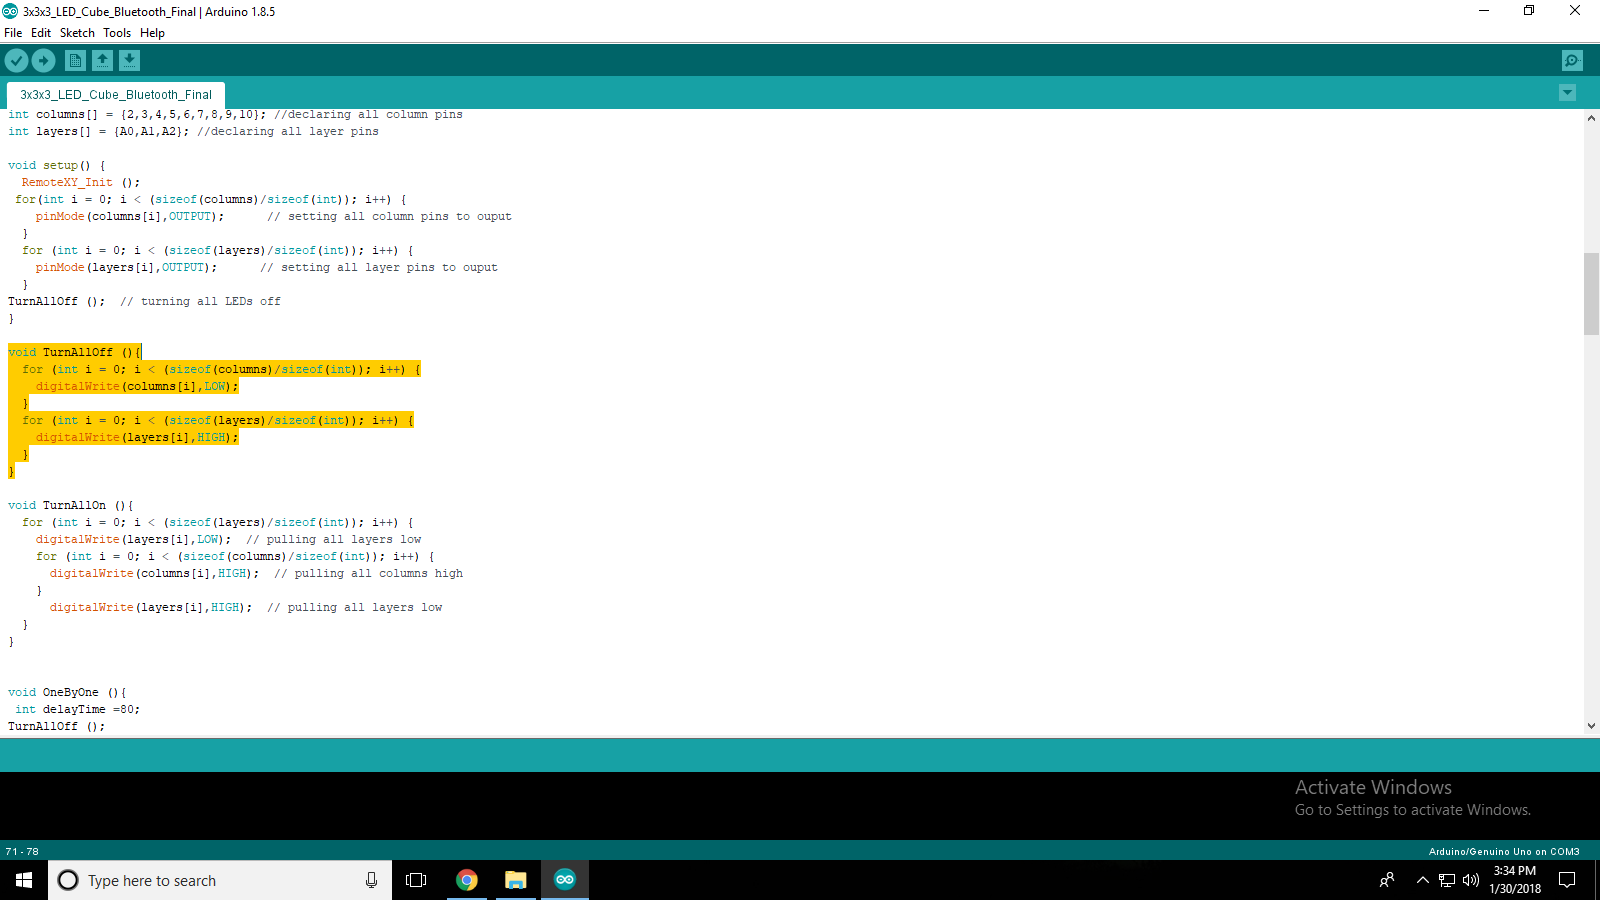Open File Explorer from the taskbar
This screenshot has width=1600, height=900.
(x=515, y=880)
